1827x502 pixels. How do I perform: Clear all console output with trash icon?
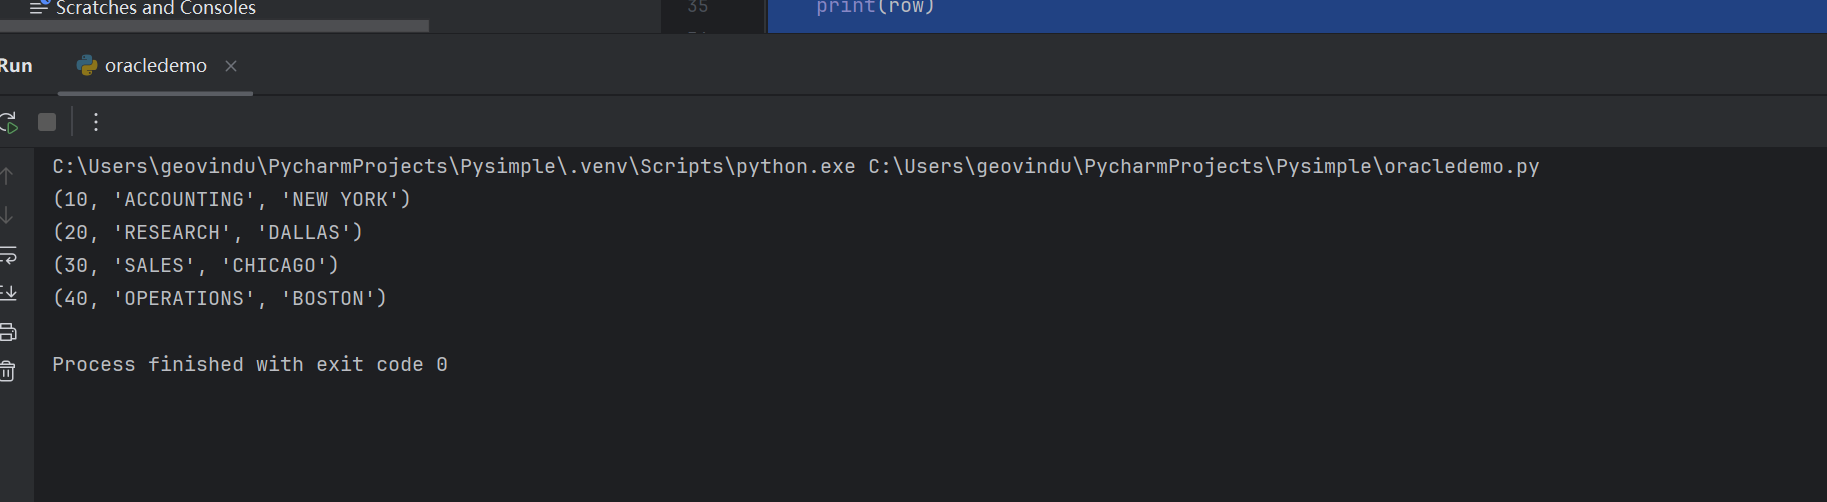click(8, 371)
